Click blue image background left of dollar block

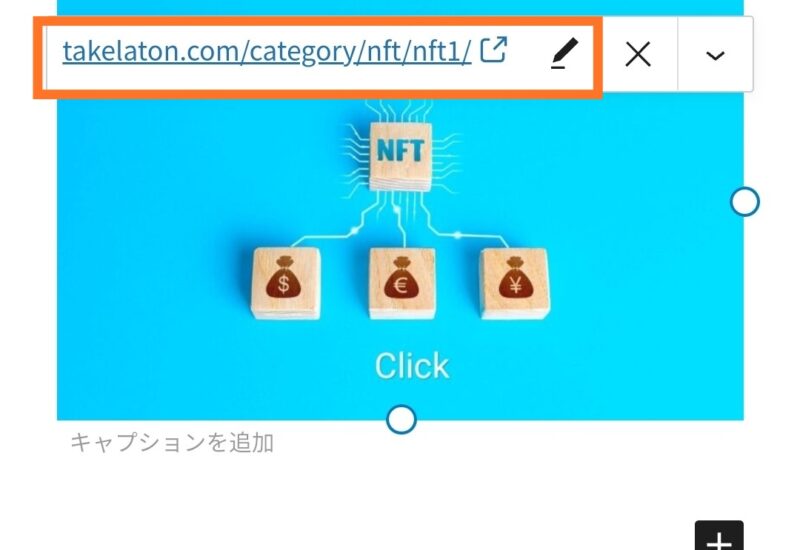click(x=153, y=283)
